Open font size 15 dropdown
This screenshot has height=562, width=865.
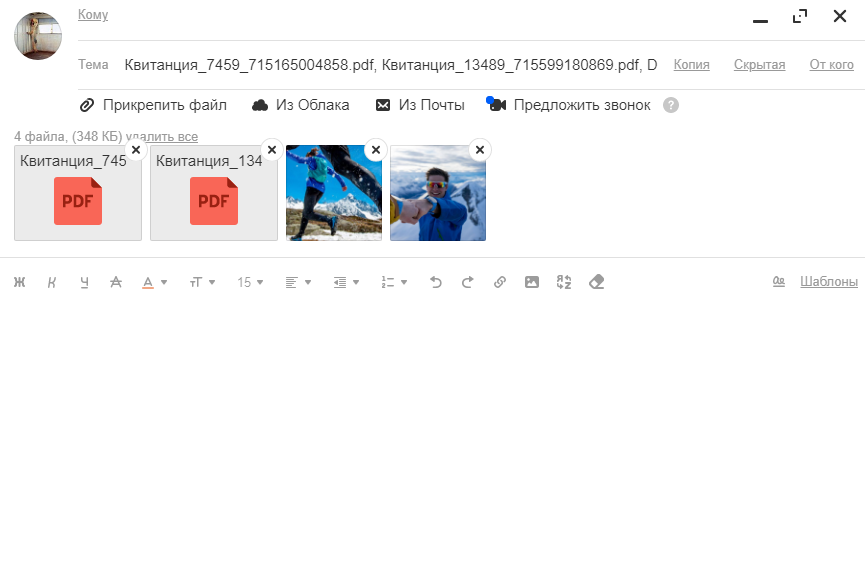(250, 282)
